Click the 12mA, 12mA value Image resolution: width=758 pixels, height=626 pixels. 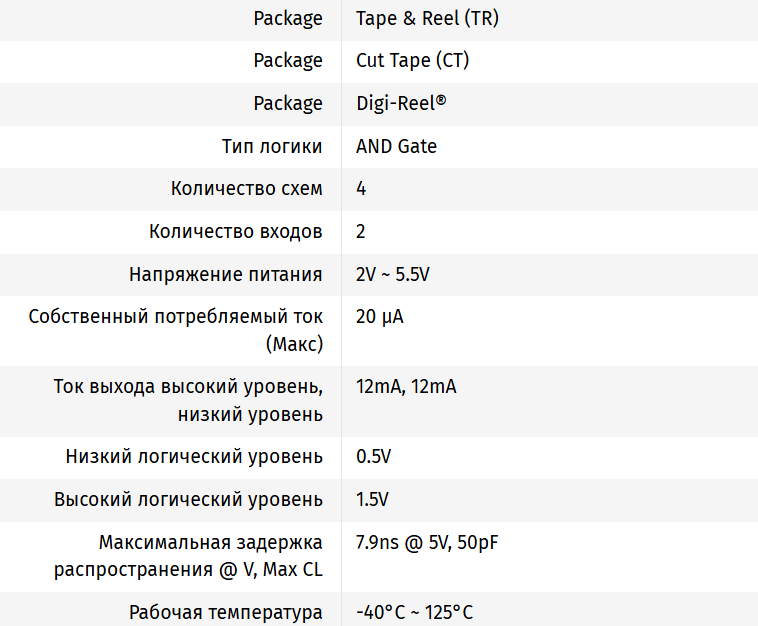[x=406, y=387]
